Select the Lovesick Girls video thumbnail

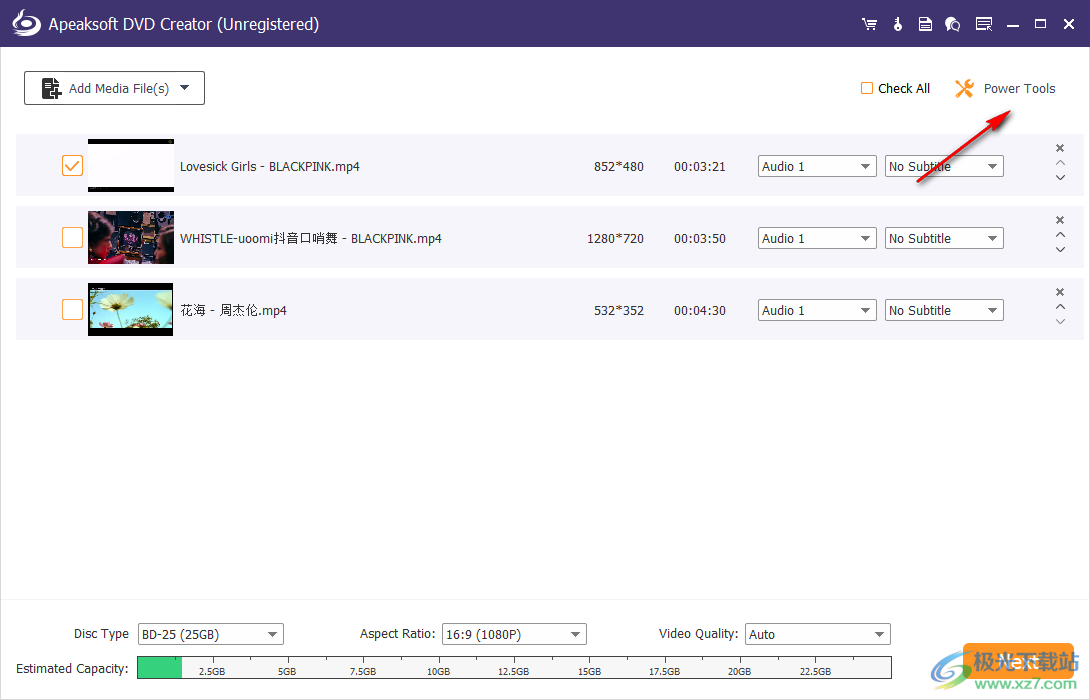131,165
